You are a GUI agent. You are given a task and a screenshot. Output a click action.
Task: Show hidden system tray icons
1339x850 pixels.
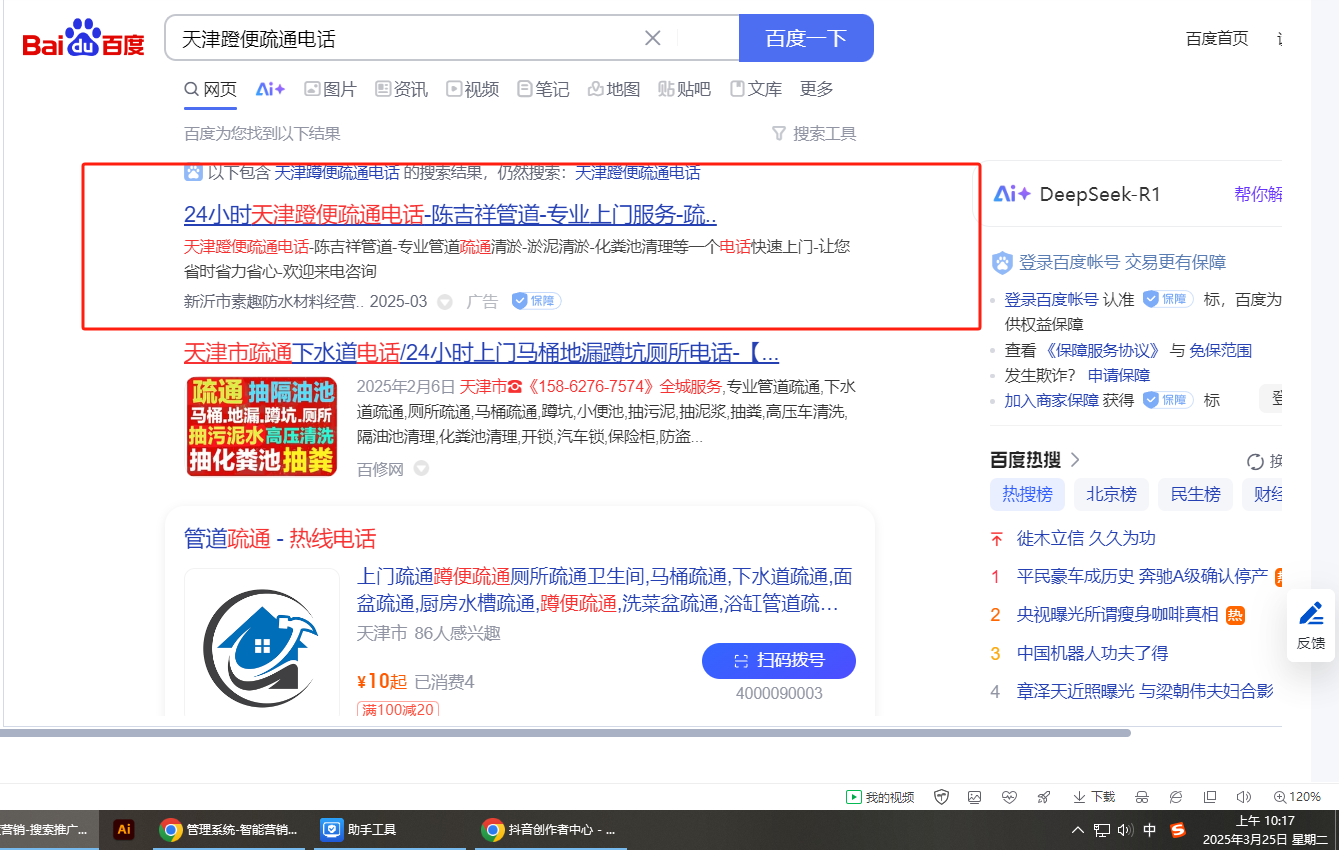(1078, 830)
